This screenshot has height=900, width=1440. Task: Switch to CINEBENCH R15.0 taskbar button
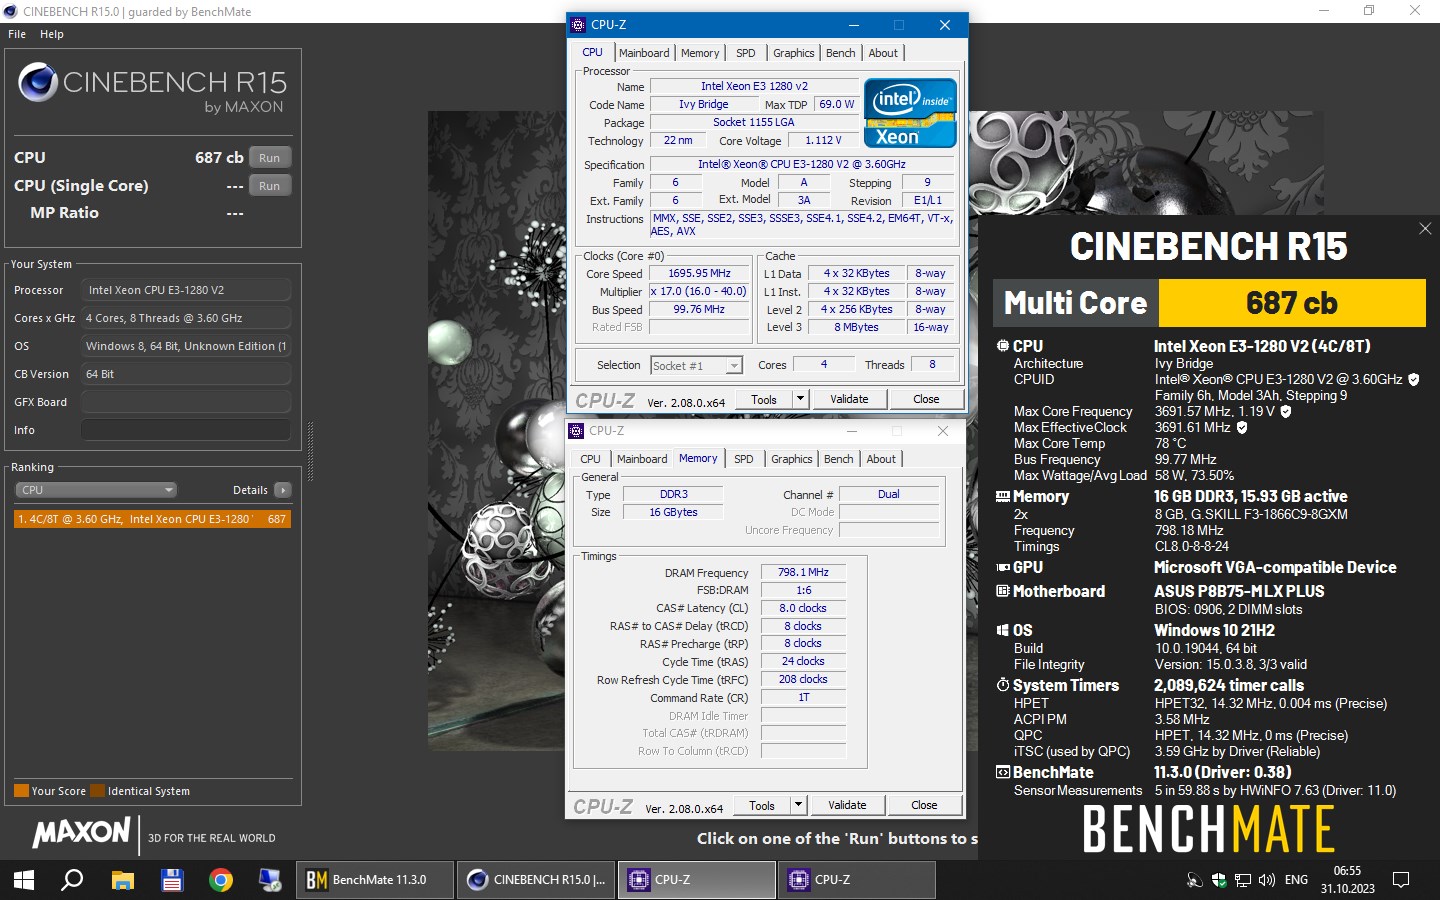tap(537, 880)
